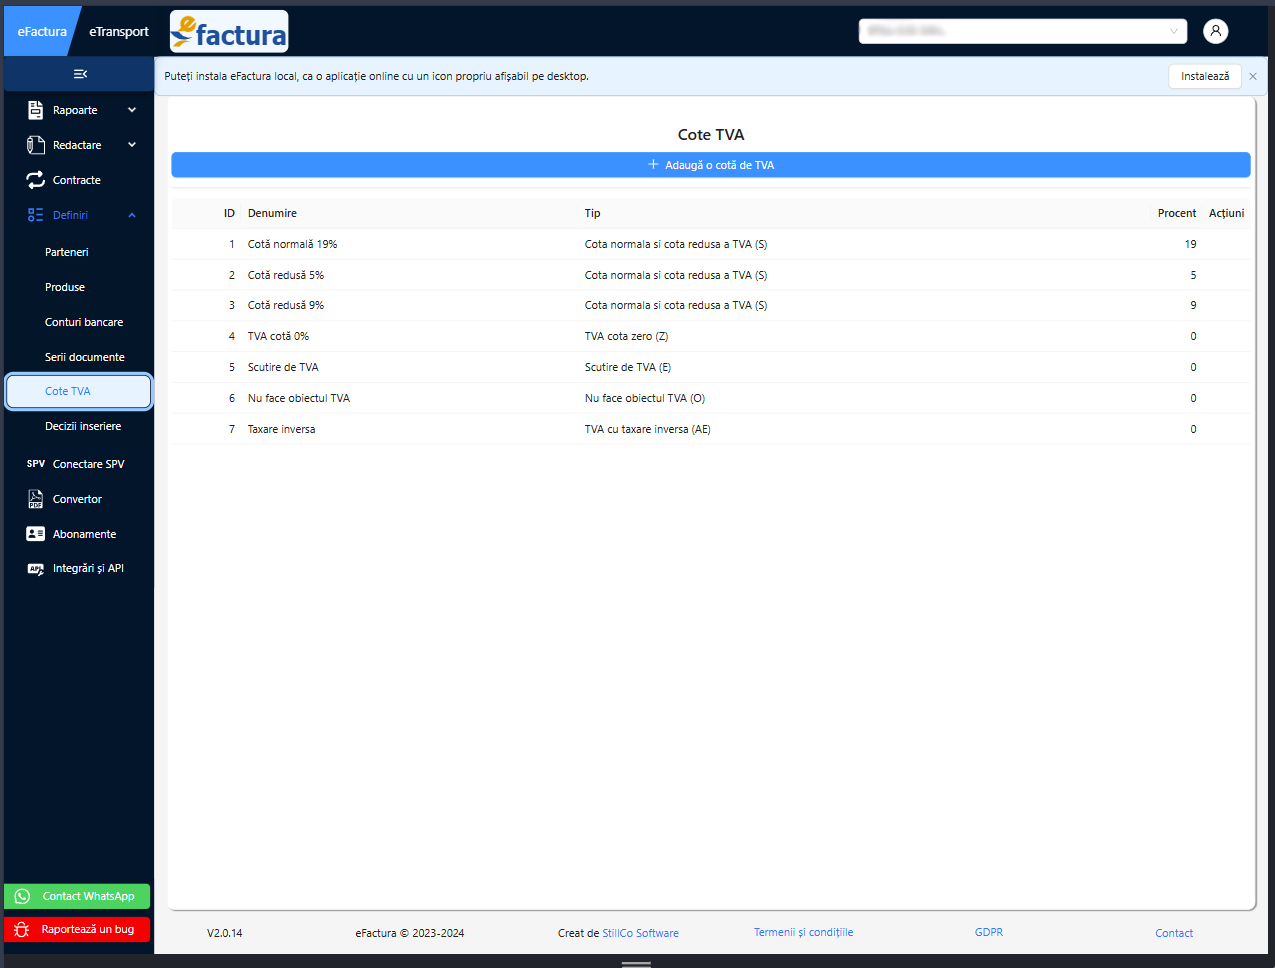
Task: Expand the Redactare submenu chevron
Action: pyautogui.click(x=132, y=145)
